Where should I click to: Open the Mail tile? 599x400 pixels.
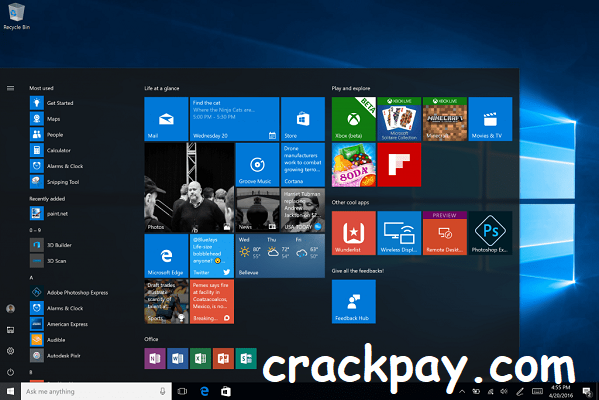[166, 119]
